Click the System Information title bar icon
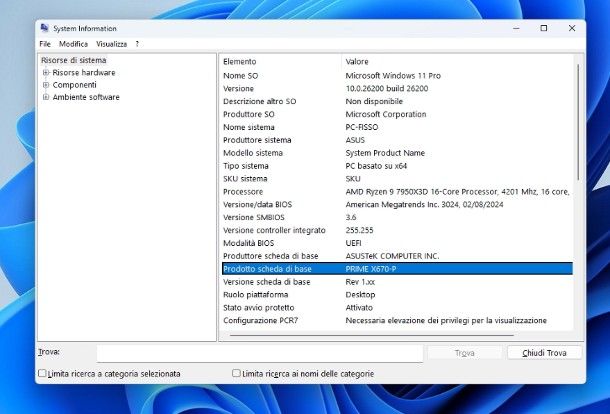This screenshot has width=610, height=414. [45, 28]
